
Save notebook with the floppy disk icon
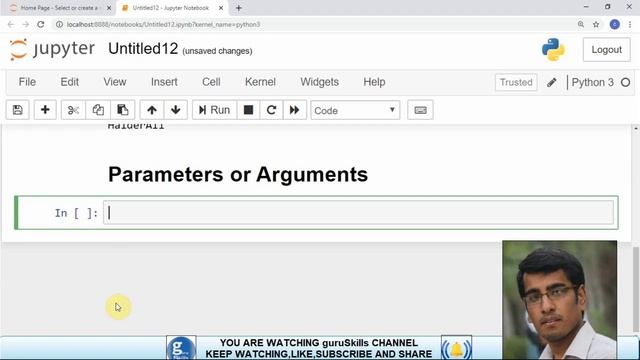pos(18,110)
